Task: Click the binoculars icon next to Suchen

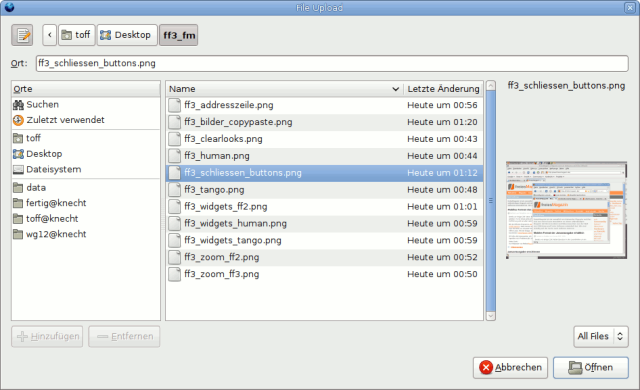Action: [18, 105]
